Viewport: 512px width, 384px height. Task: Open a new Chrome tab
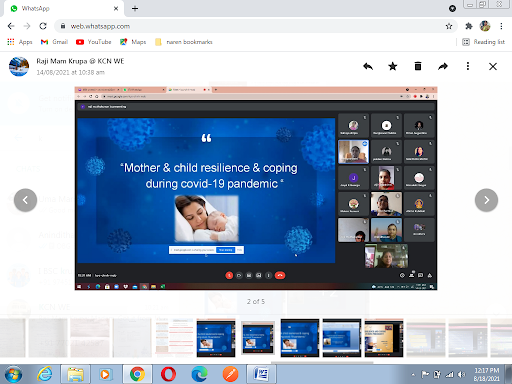tap(135, 9)
